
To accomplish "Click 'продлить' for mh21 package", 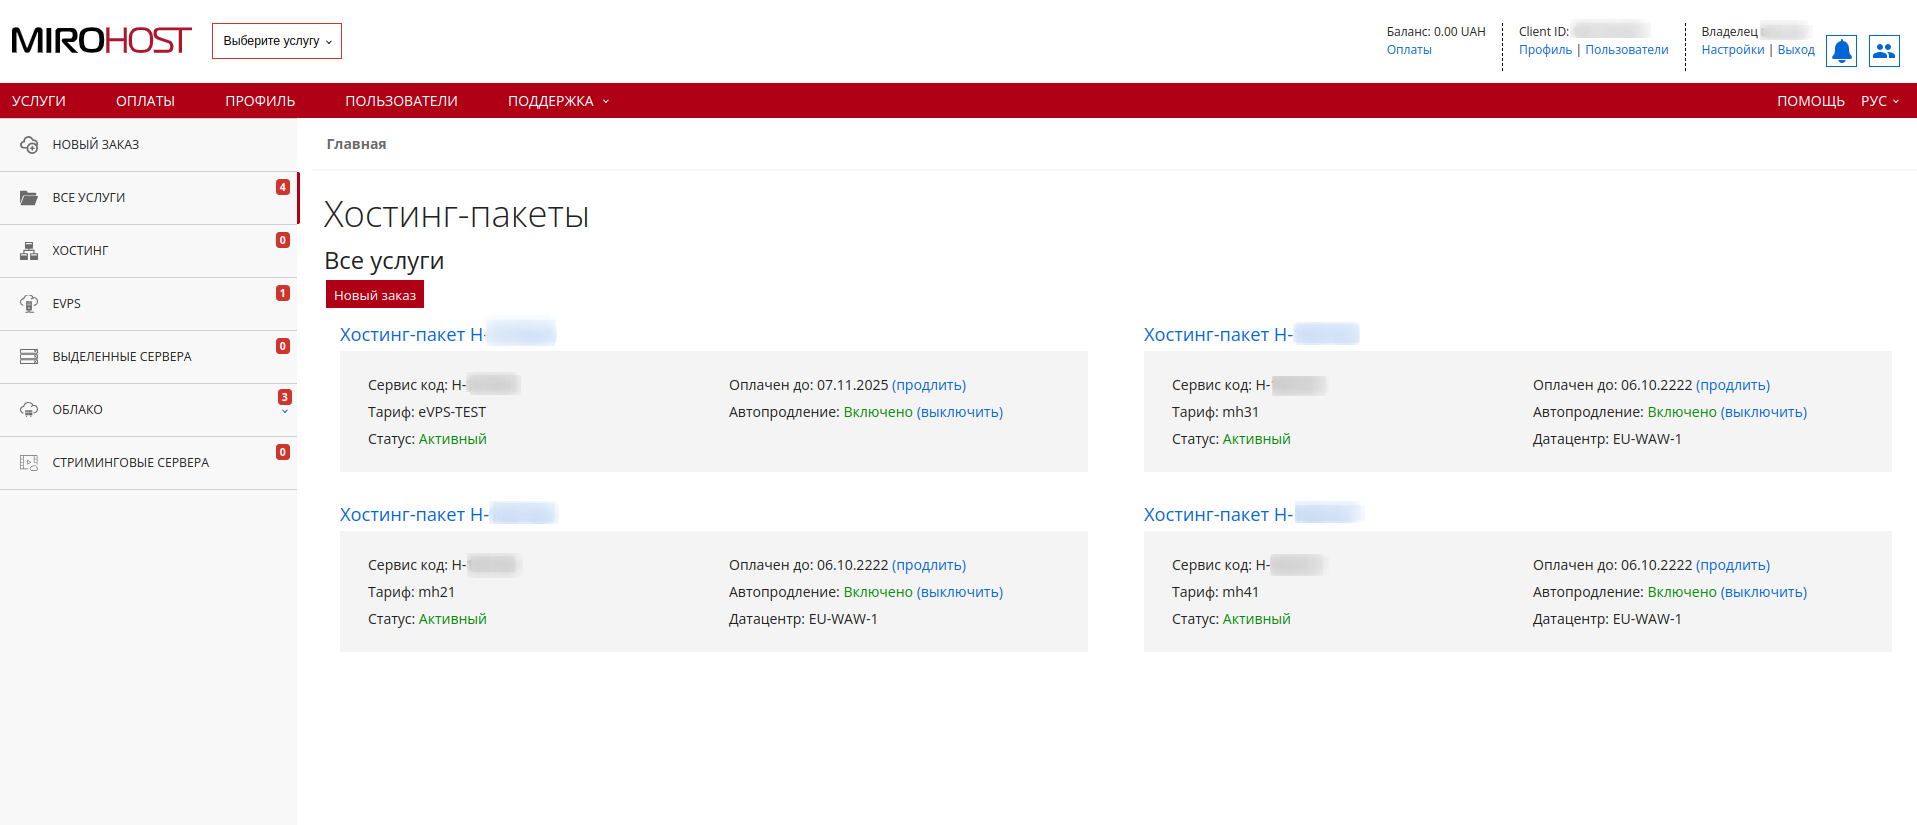I will [x=929, y=565].
